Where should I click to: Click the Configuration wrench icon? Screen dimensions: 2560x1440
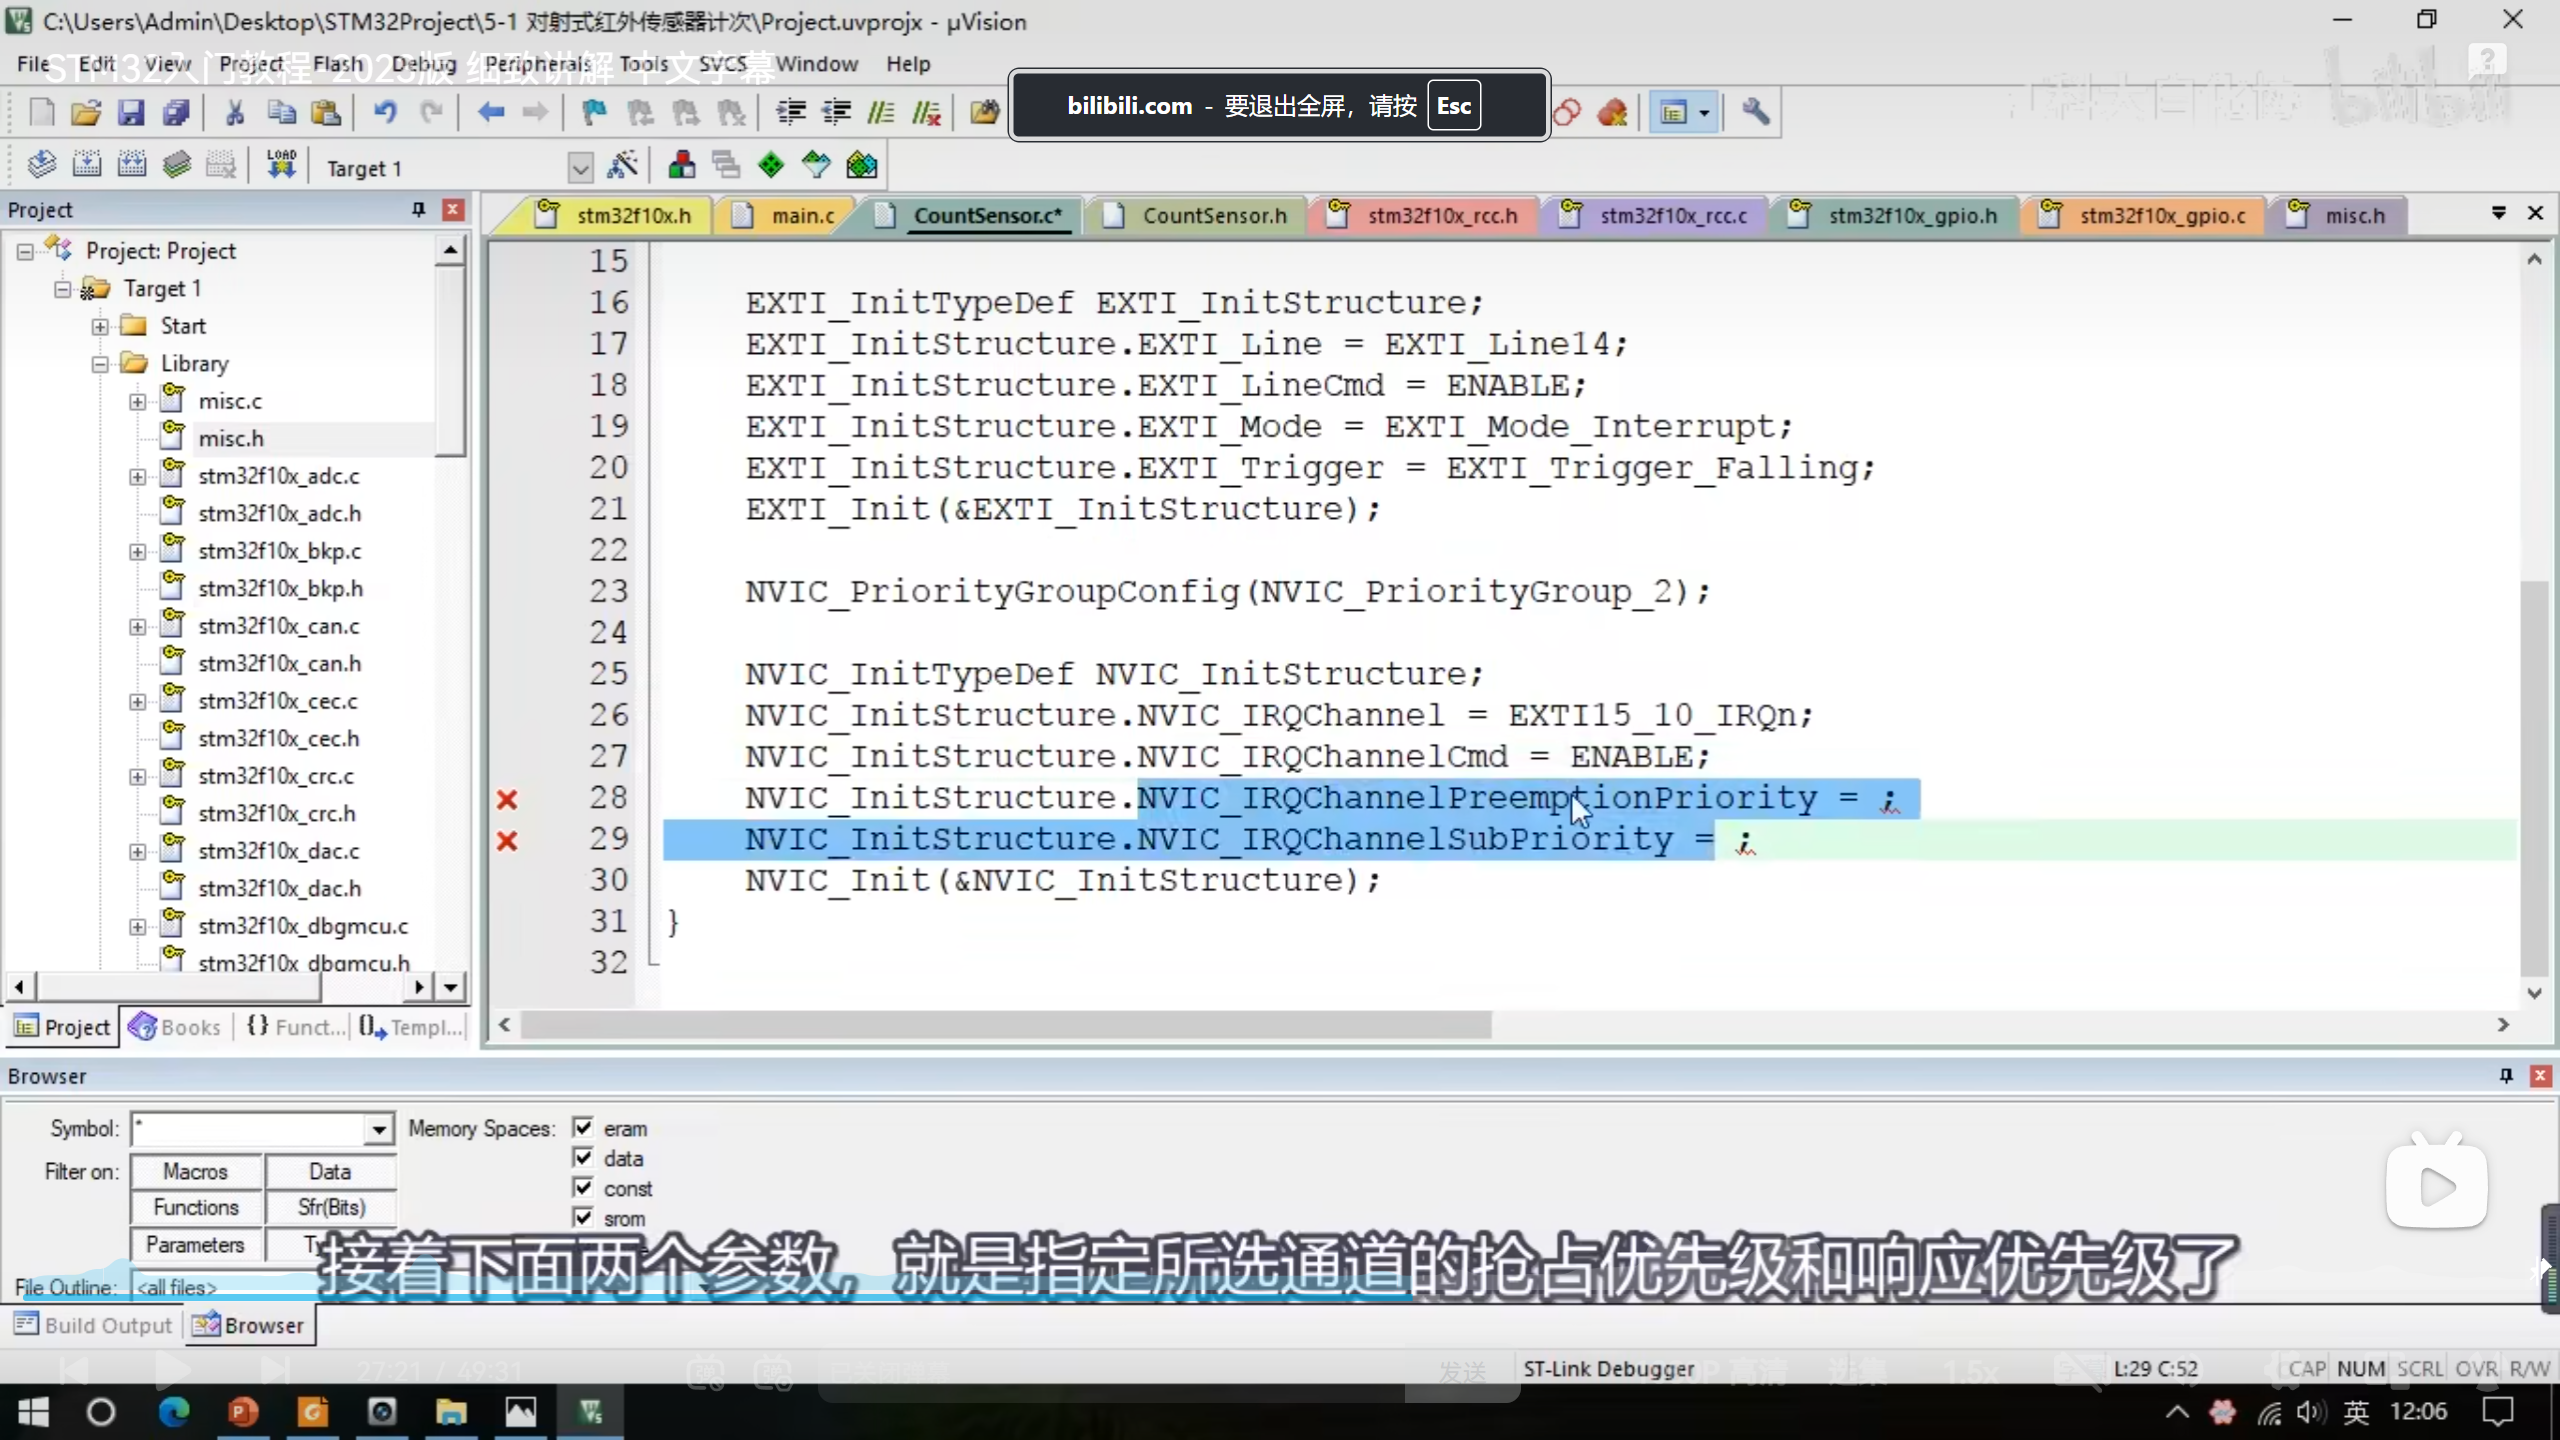[x=1755, y=112]
